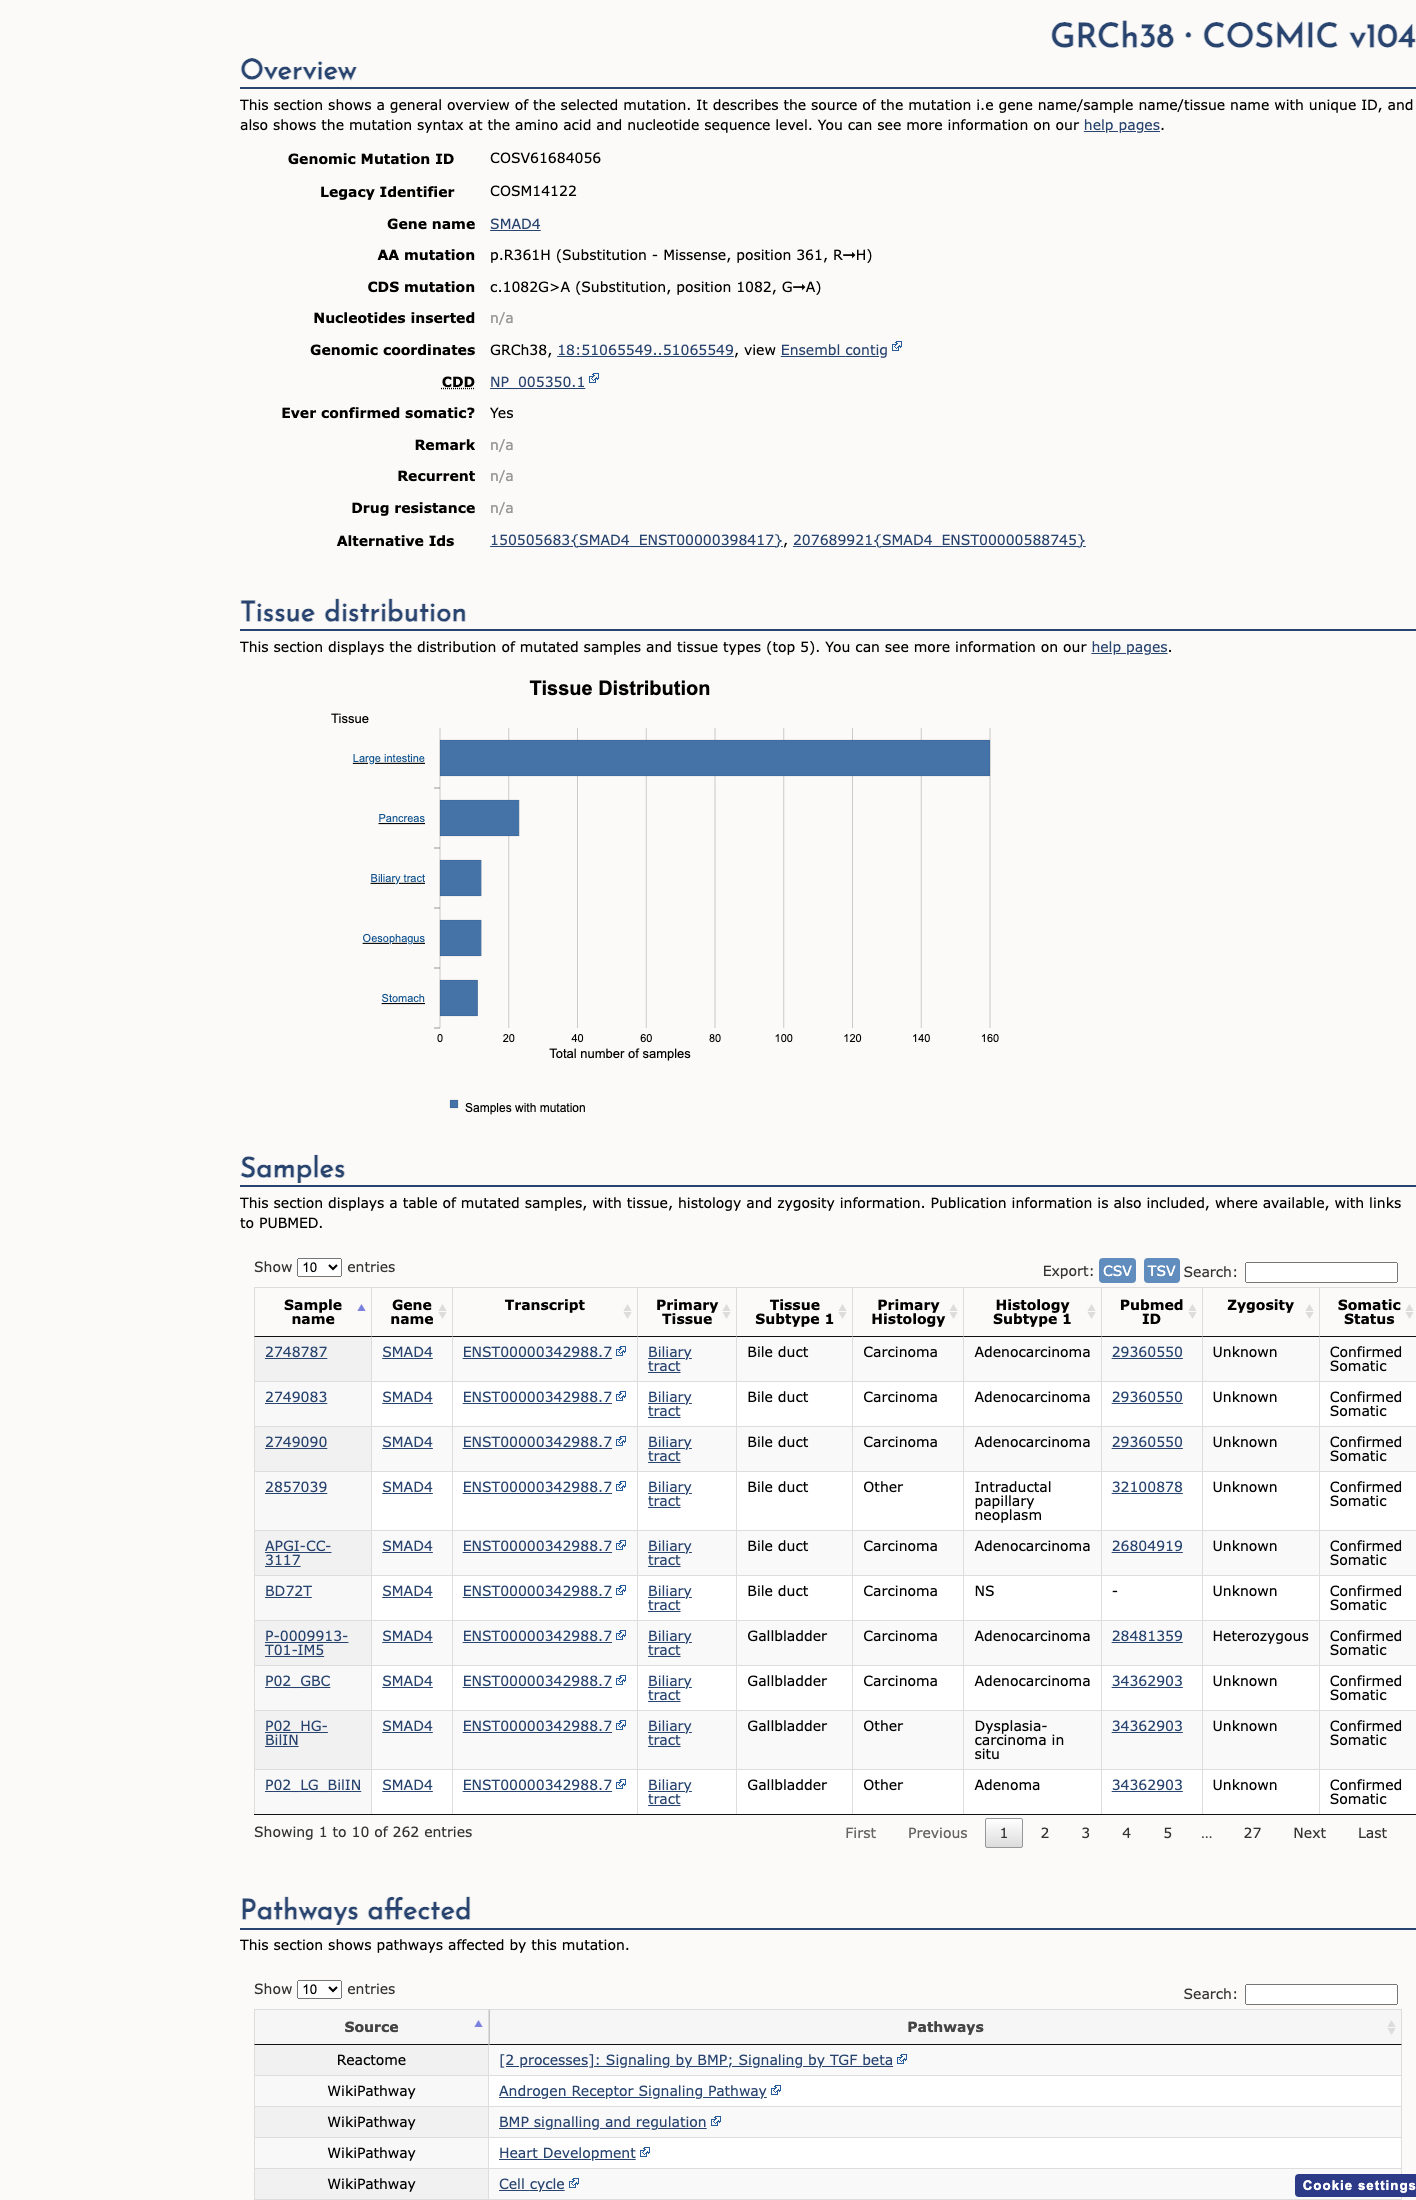The image size is (1416, 2200).
Task: Click sort arrows in Primary Histology header
Action: (953, 1312)
